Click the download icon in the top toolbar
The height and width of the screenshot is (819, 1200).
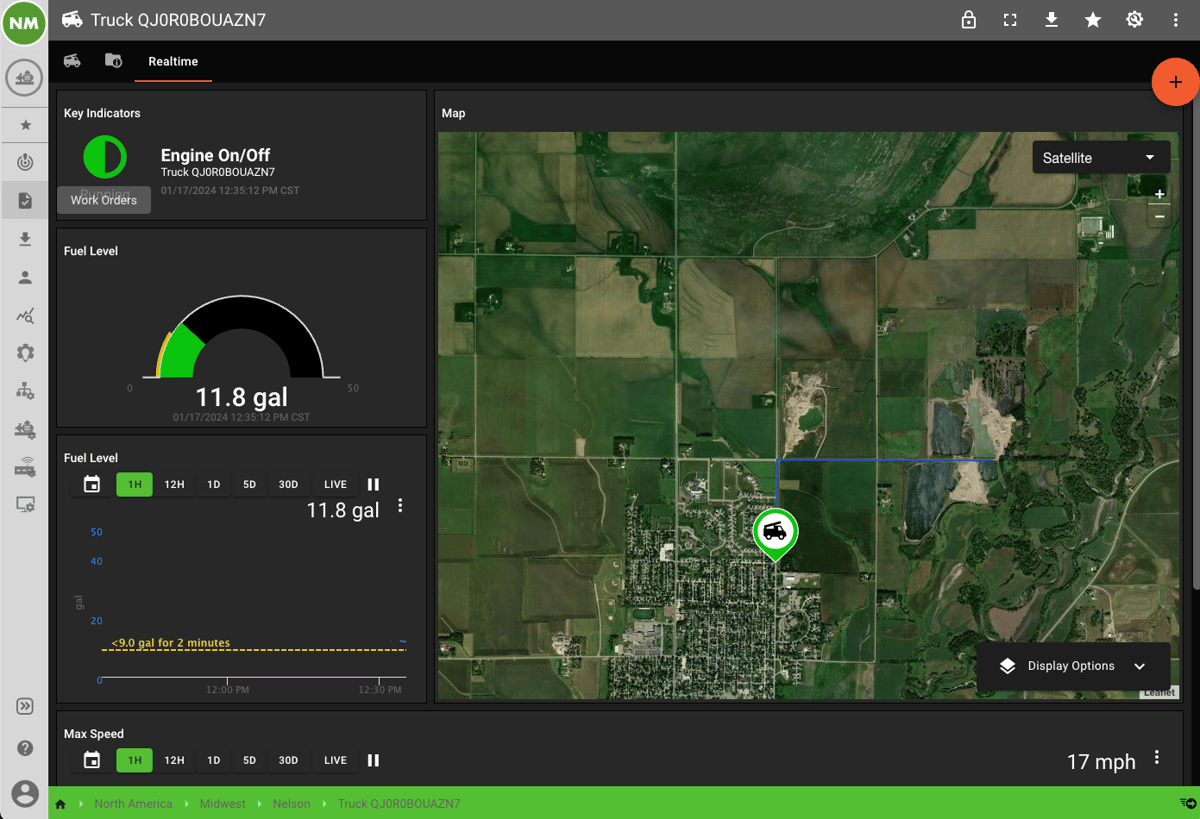[1051, 19]
